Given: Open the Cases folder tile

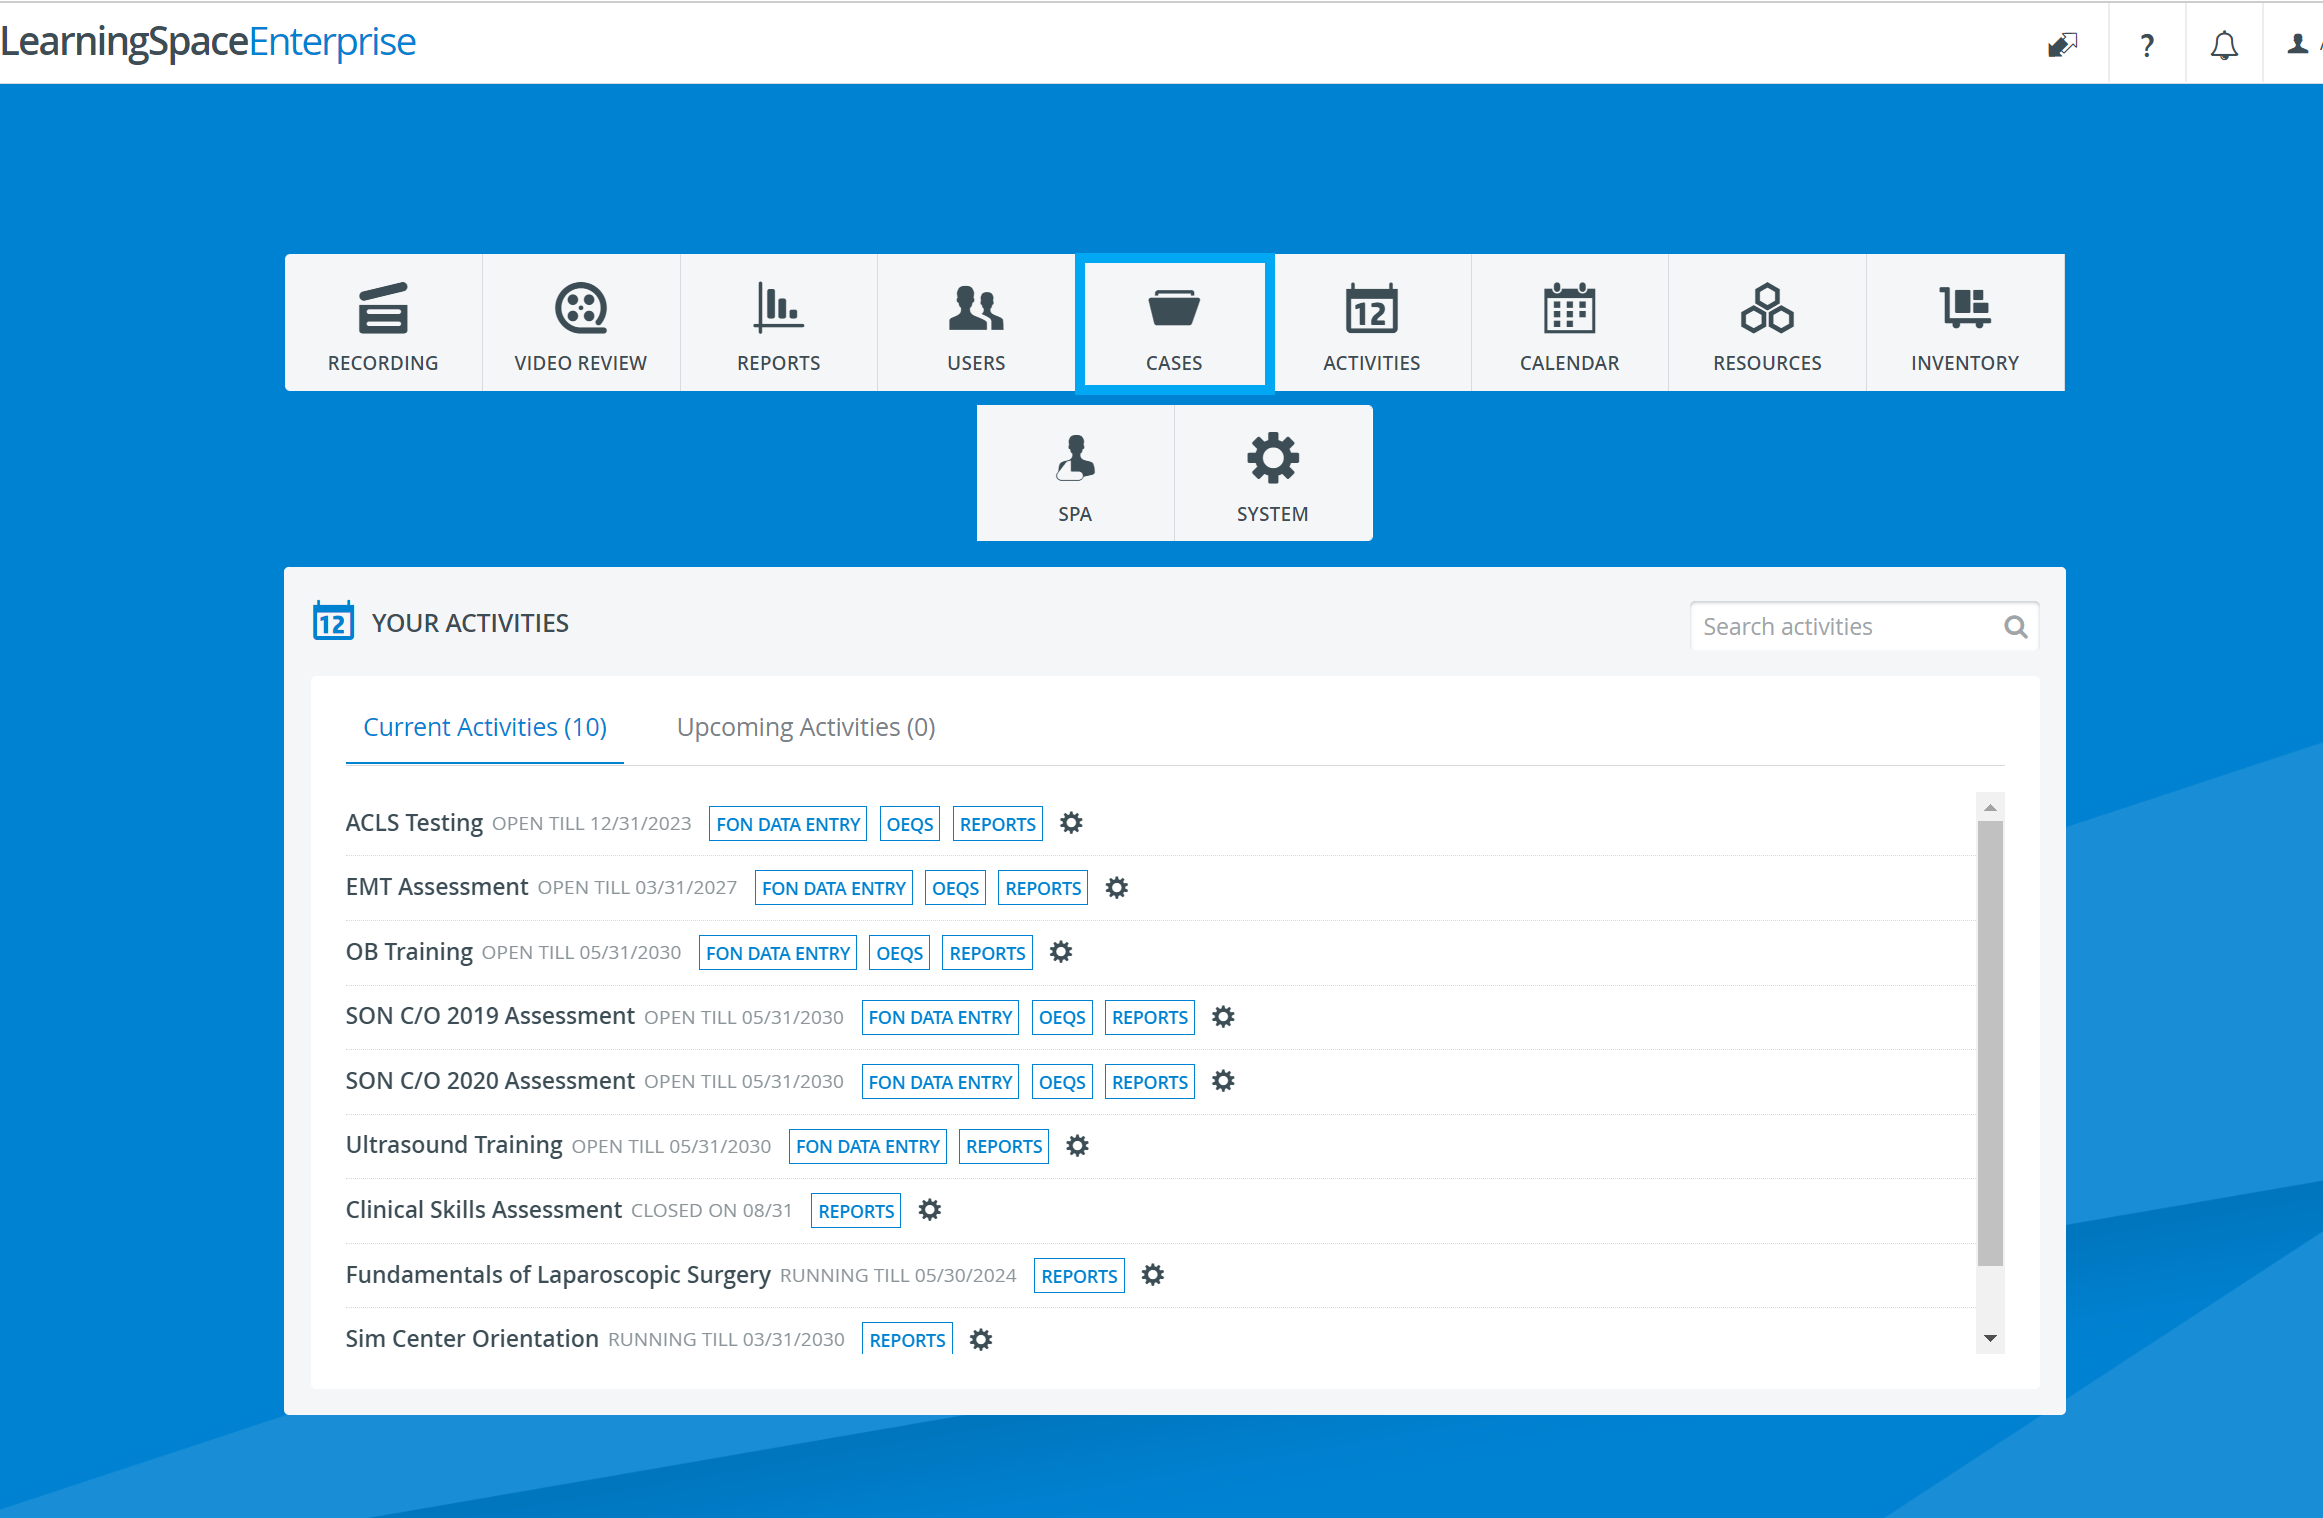Looking at the screenshot, I should coord(1174,323).
